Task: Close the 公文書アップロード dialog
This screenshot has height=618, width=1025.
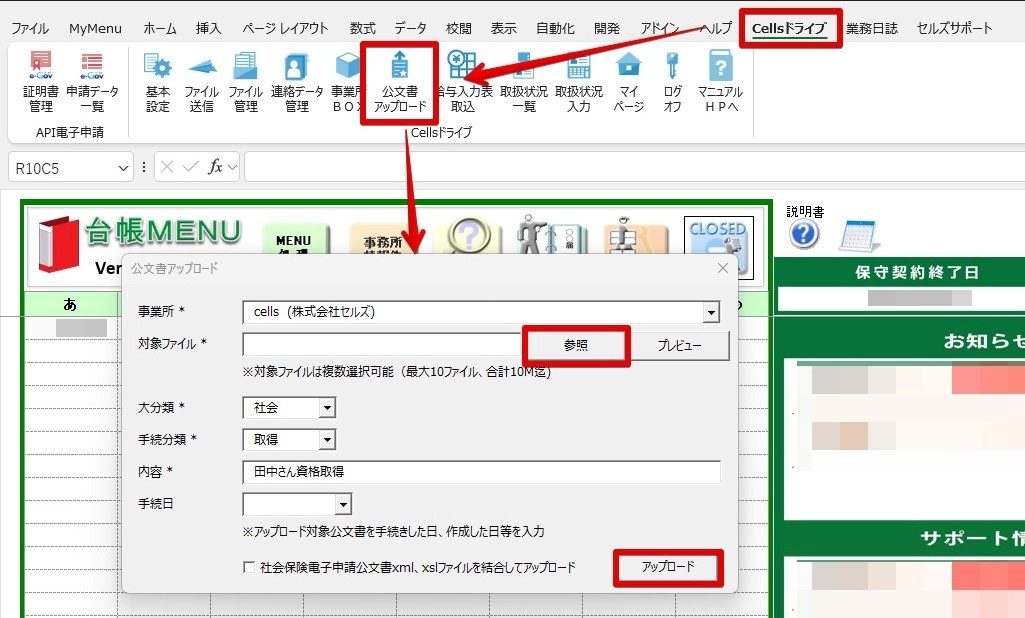Action: click(x=722, y=268)
